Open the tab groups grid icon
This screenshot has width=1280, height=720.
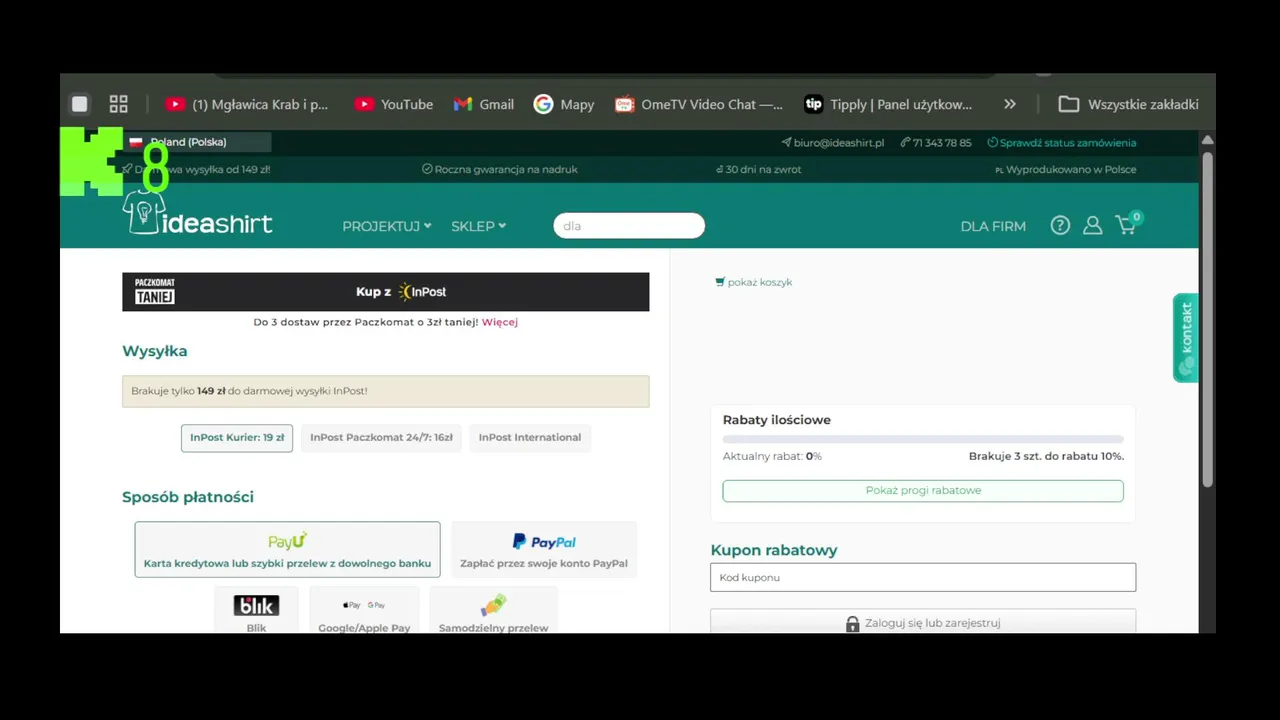coord(118,104)
